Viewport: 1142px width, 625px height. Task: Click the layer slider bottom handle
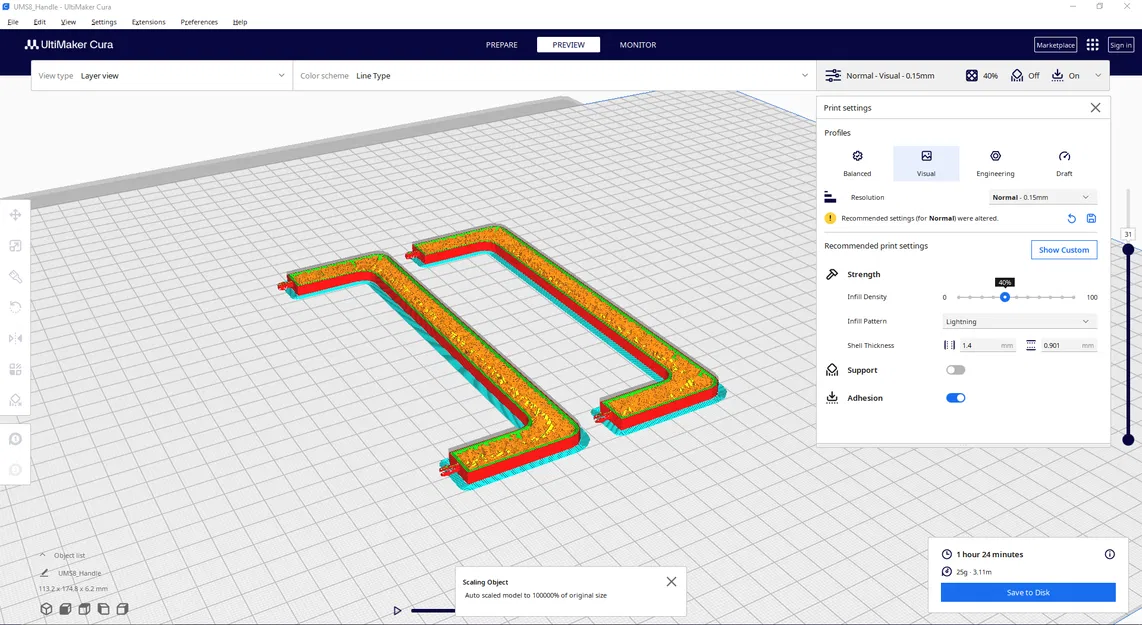(1128, 439)
